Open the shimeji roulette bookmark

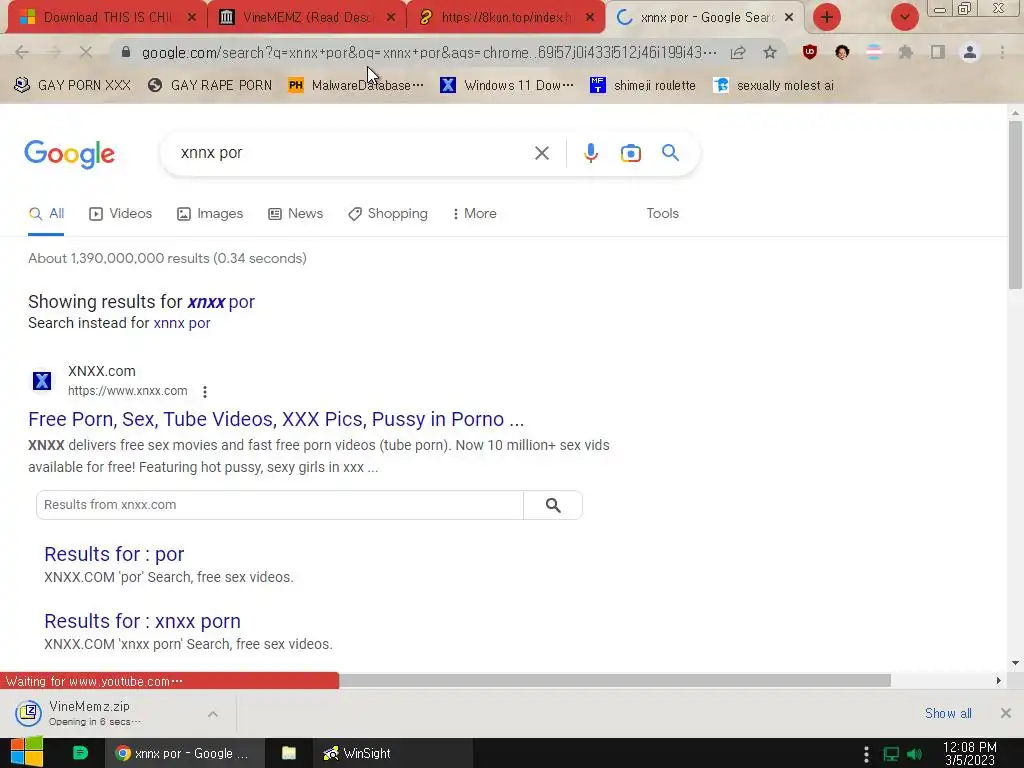pyautogui.click(x=643, y=85)
